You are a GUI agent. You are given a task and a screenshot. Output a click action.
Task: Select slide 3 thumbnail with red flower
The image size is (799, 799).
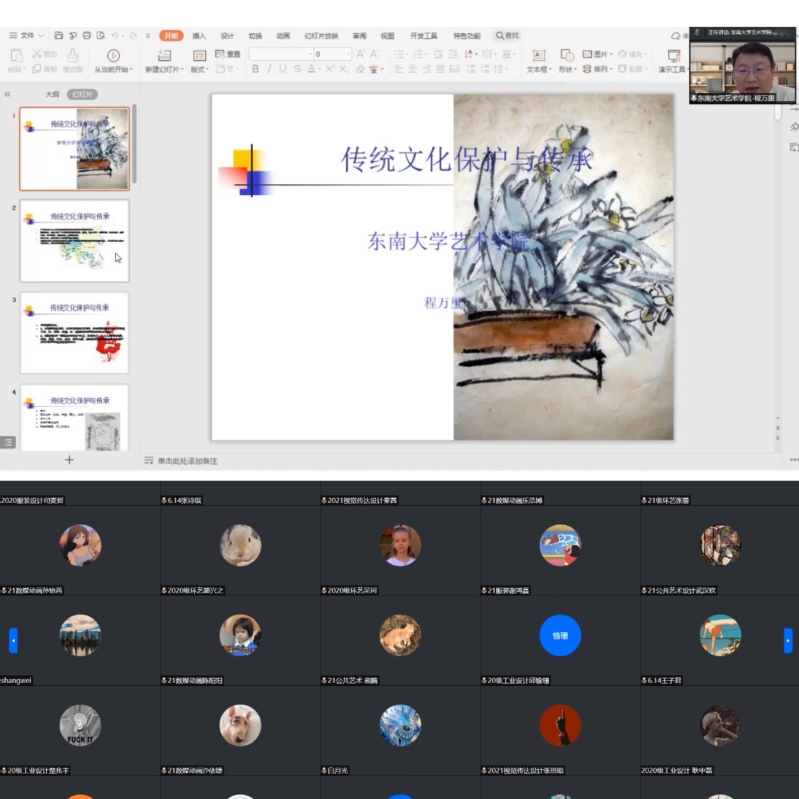[75, 333]
